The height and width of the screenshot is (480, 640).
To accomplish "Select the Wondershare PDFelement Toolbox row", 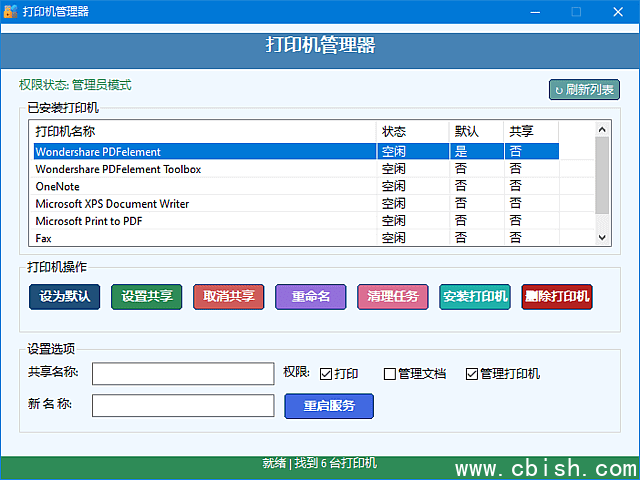I will point(296,169).
